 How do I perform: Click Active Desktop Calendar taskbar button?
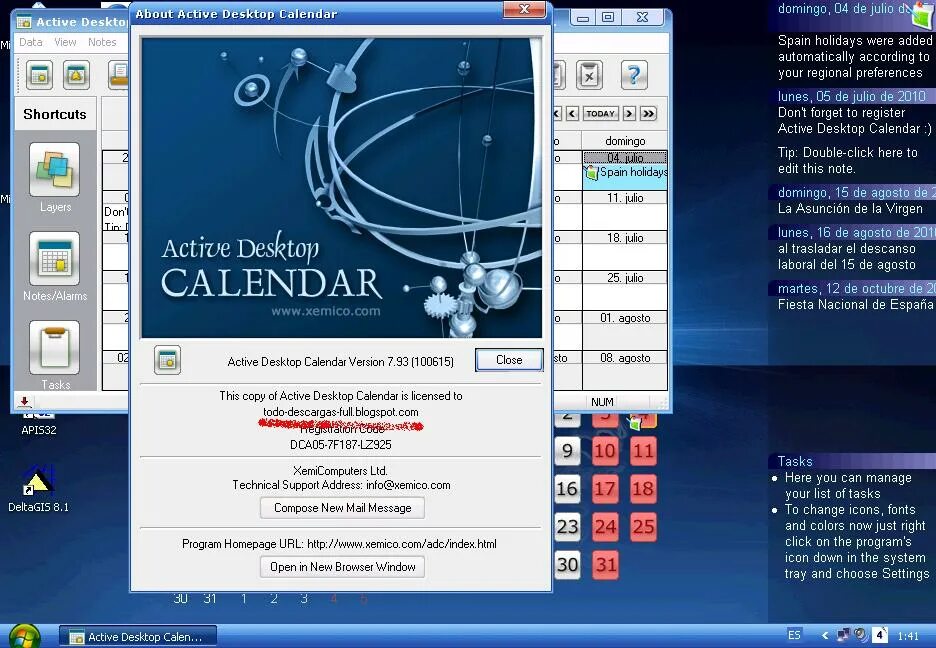(x=138, y=637)
